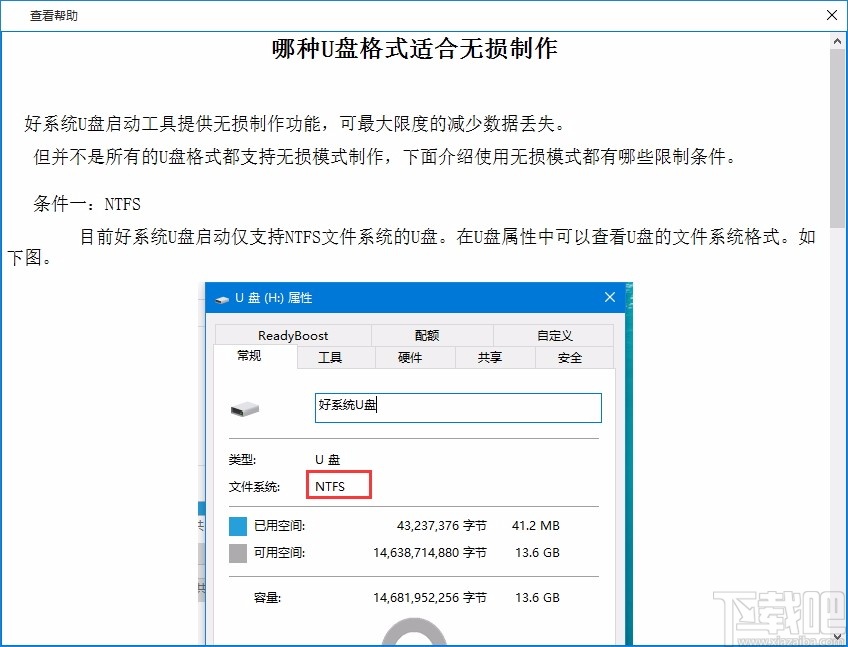Click the blue 已用空间 legend swatch

click(237, 525)
